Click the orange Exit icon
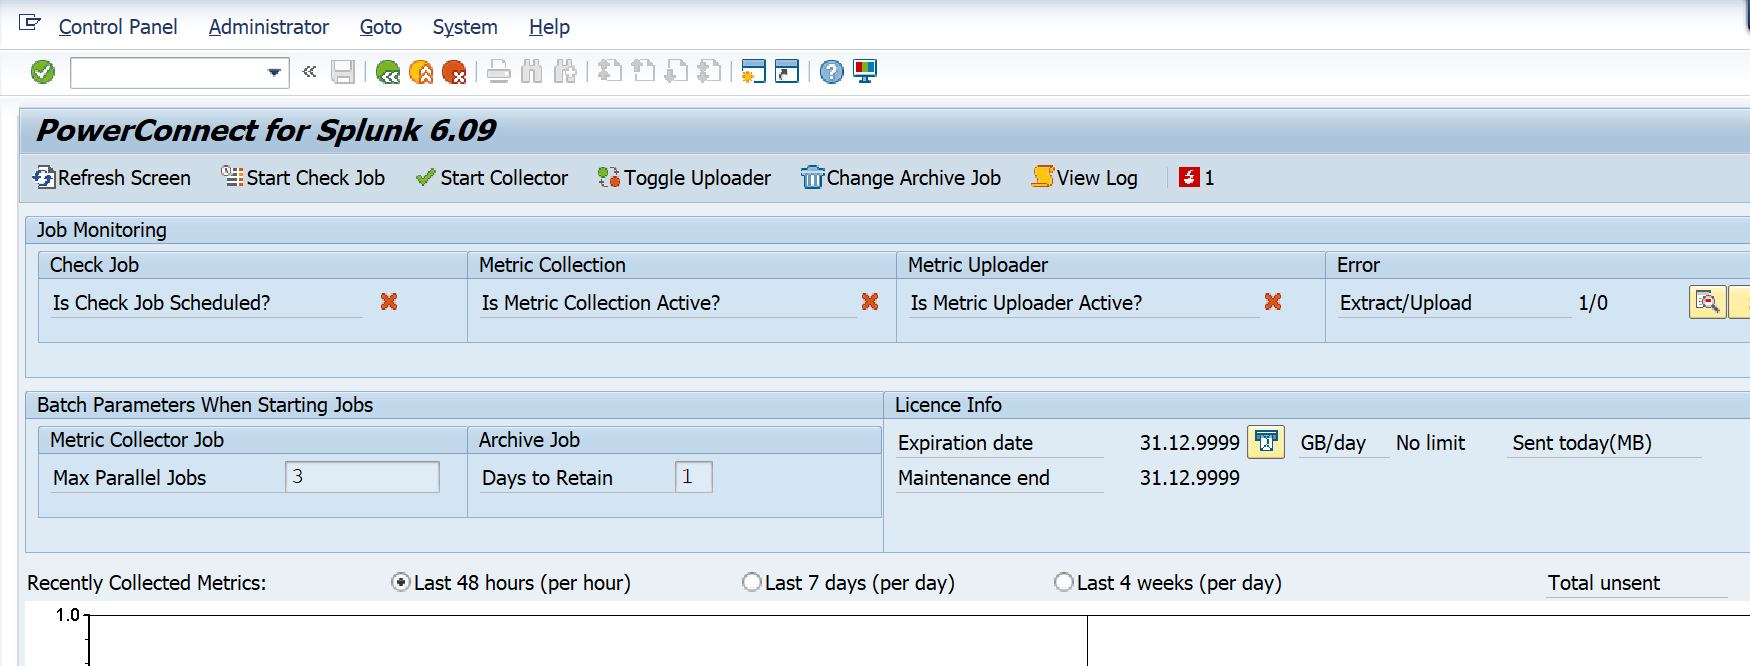1750x666 pixels. (x=421, y=72)
